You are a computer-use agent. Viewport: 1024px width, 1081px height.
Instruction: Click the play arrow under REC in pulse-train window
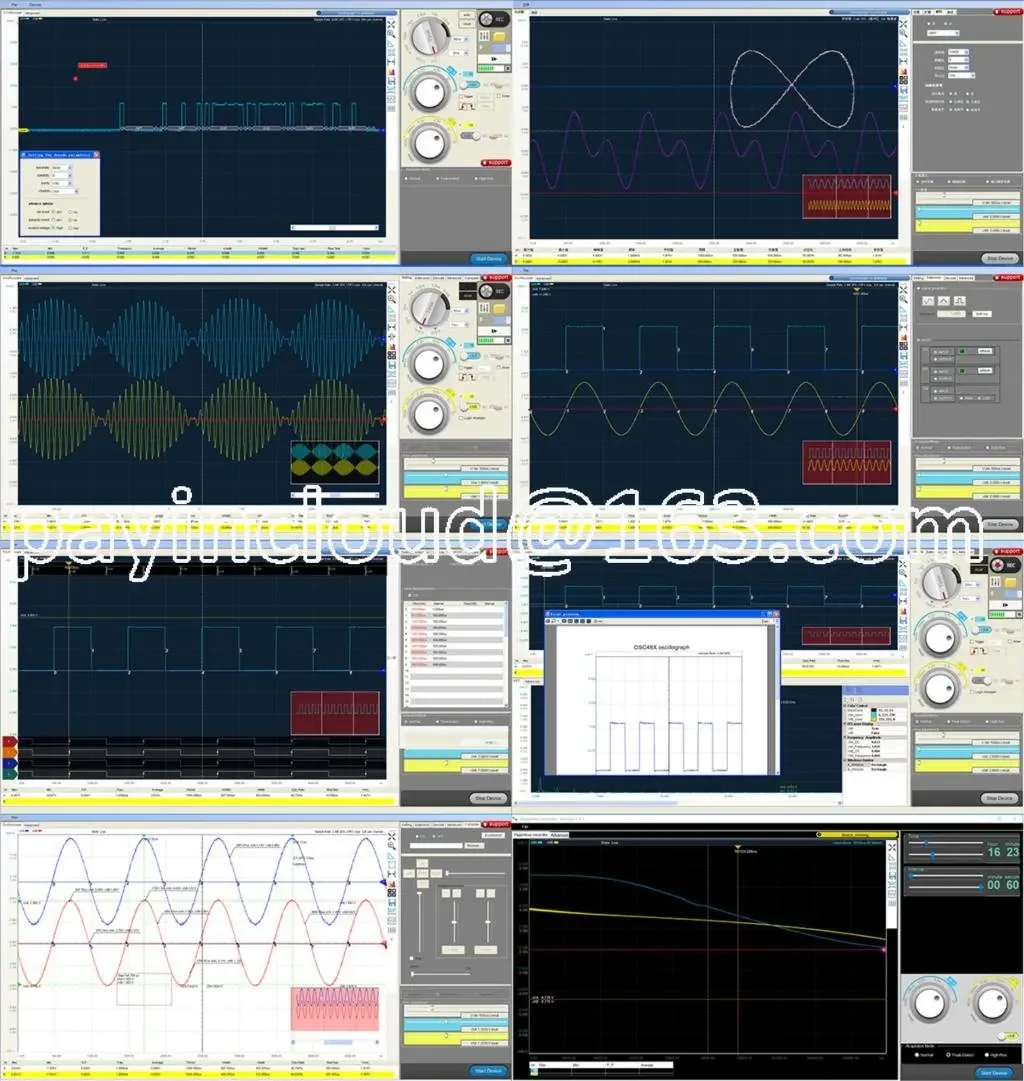point(493,59)
